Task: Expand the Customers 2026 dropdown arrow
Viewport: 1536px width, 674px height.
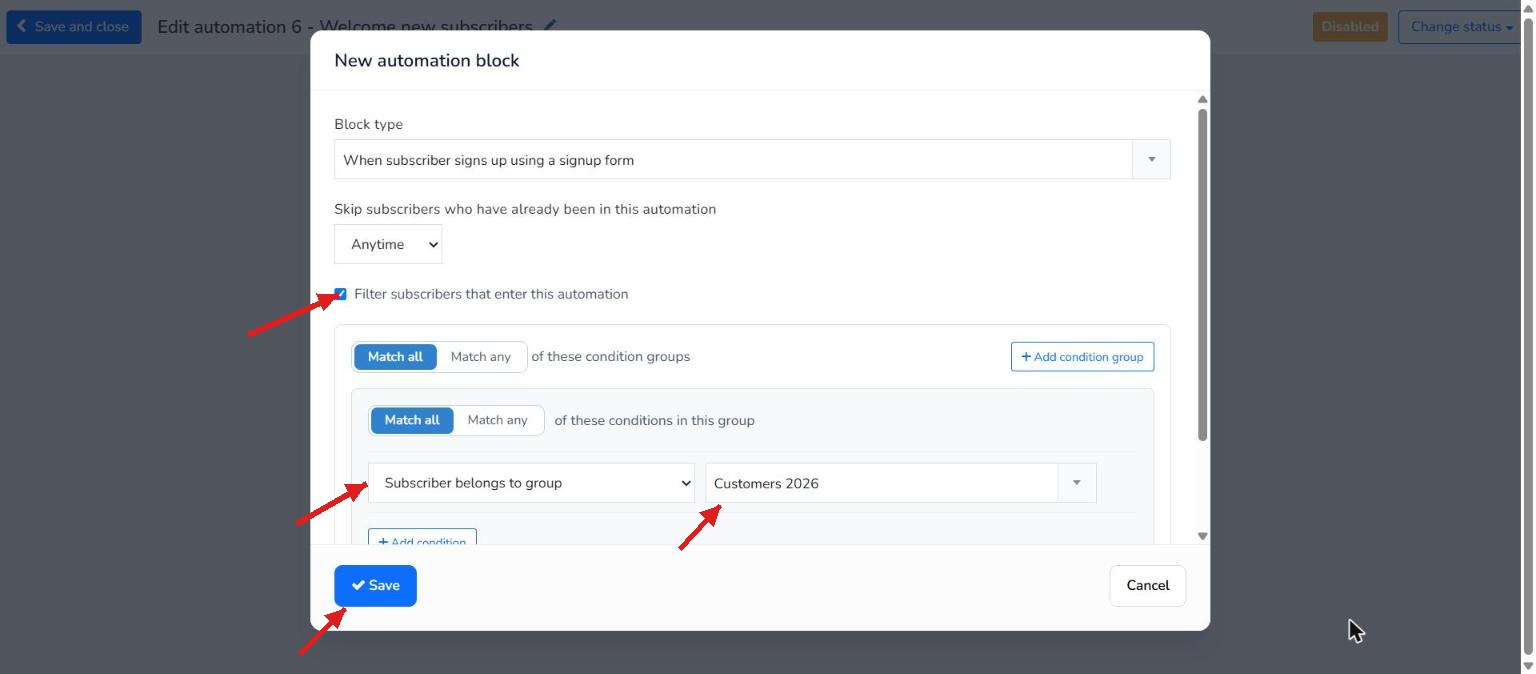Action: pyautogui.click(x=1077, y=483)
